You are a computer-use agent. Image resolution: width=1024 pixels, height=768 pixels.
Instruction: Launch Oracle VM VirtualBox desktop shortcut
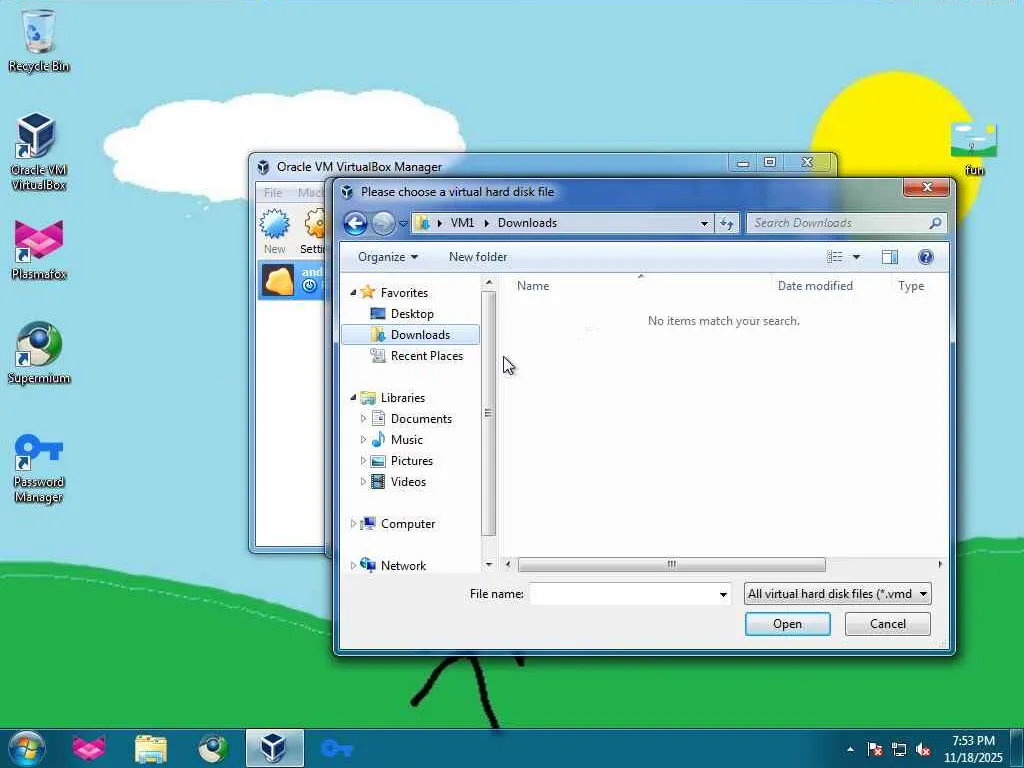[x=38, y=152]
